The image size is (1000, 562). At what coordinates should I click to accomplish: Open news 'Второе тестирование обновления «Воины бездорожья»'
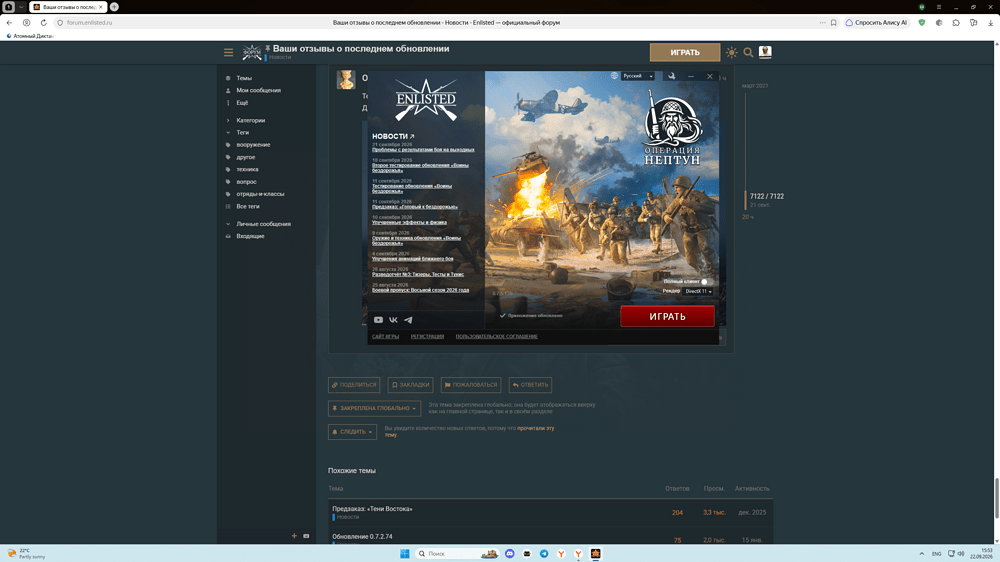coord(420,168)
